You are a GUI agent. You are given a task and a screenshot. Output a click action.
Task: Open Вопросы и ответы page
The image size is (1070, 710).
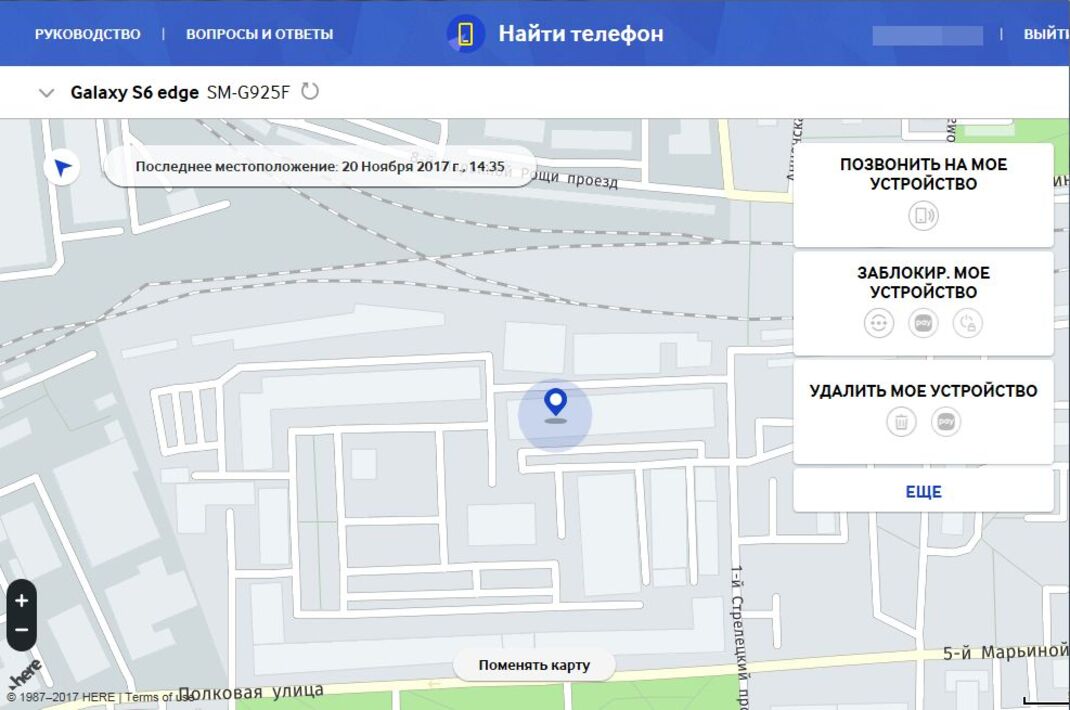coord(259,34)
